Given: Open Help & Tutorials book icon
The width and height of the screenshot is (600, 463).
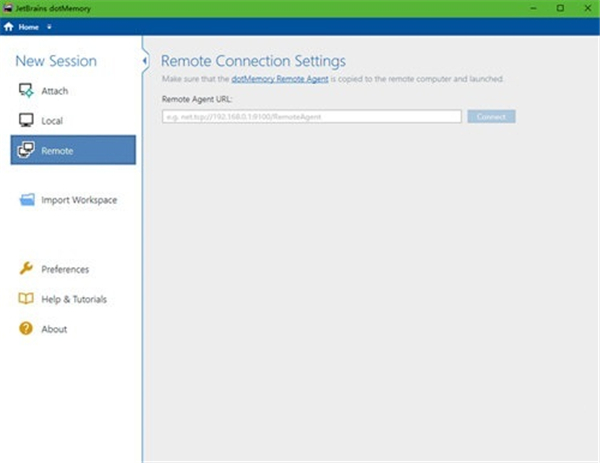Looking at the screenshot, I should point(26,299).
